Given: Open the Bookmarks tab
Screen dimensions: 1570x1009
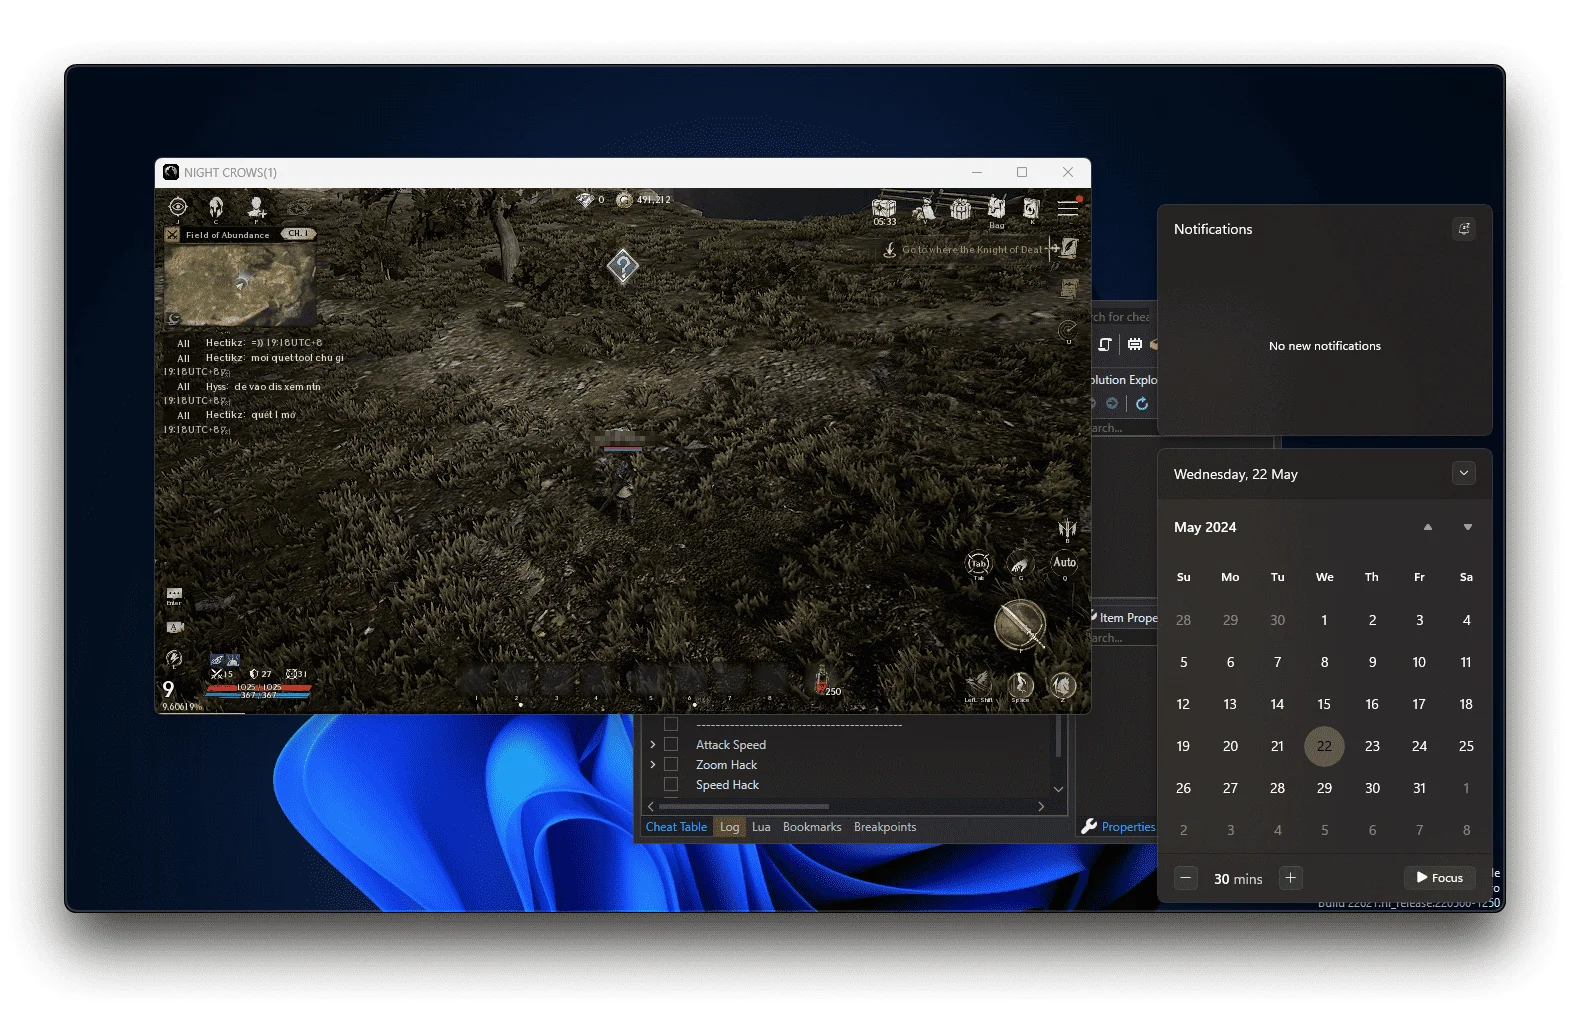Looking at the screenshot, I should [x=812, y=827].
